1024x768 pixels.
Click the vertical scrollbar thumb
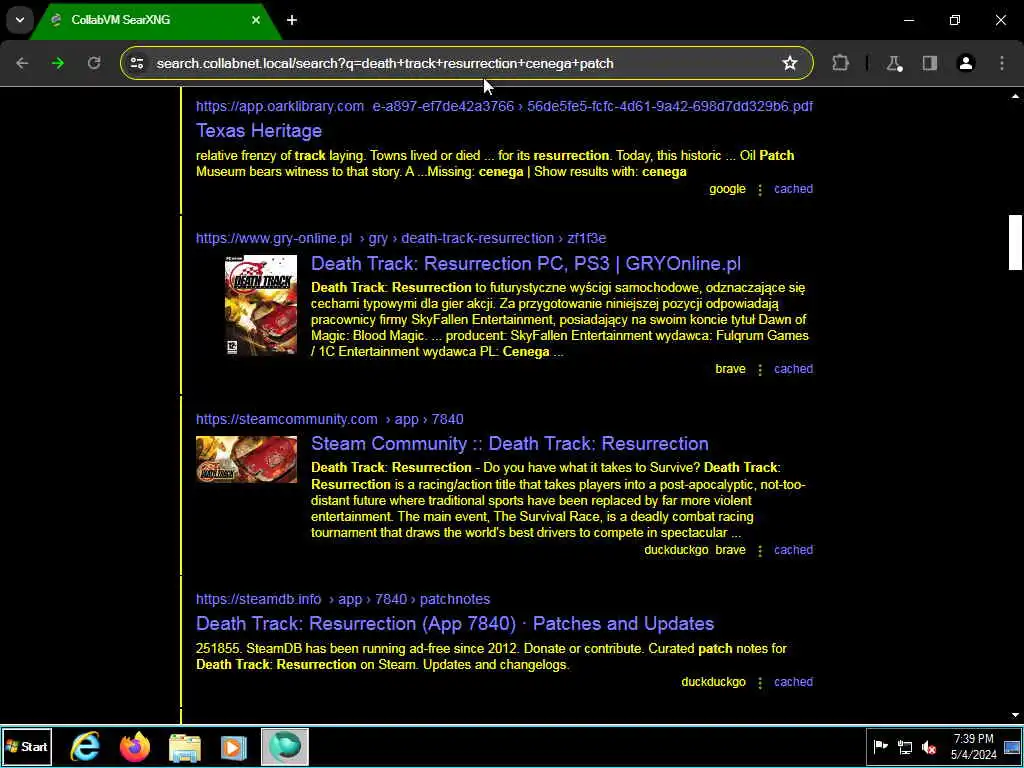(x=1015, y=242)
